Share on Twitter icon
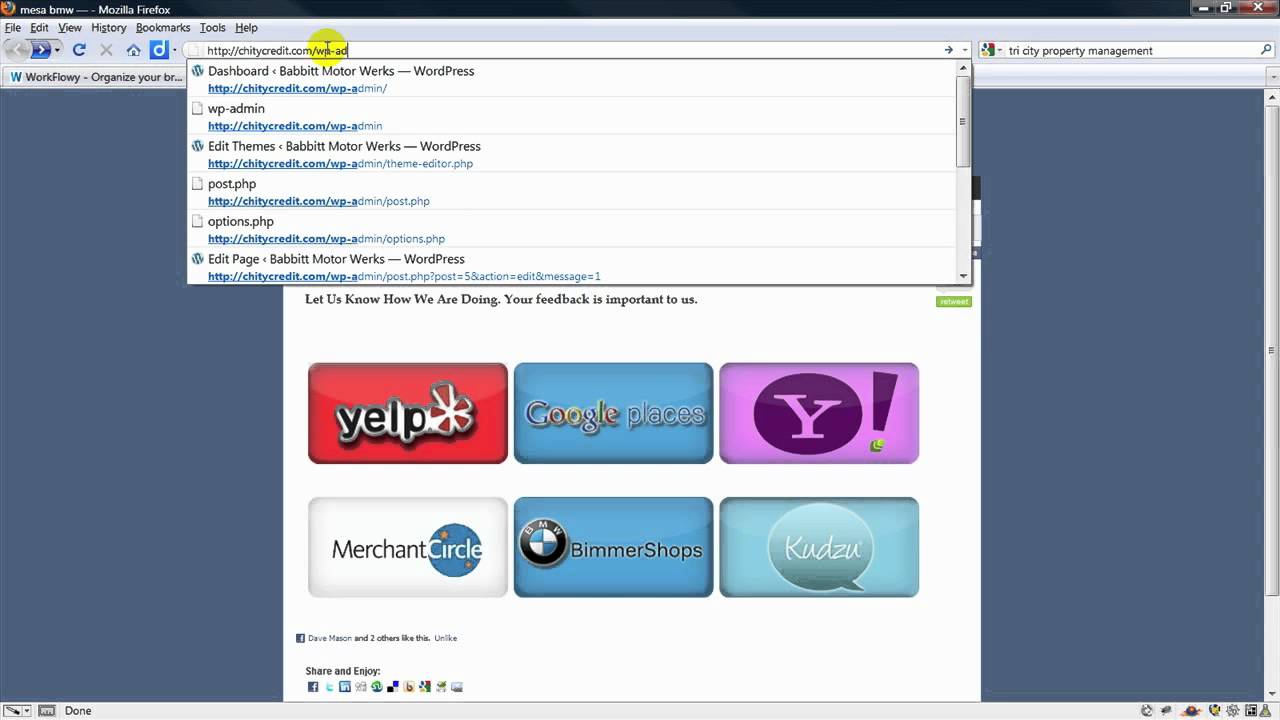 coord(329,687)
